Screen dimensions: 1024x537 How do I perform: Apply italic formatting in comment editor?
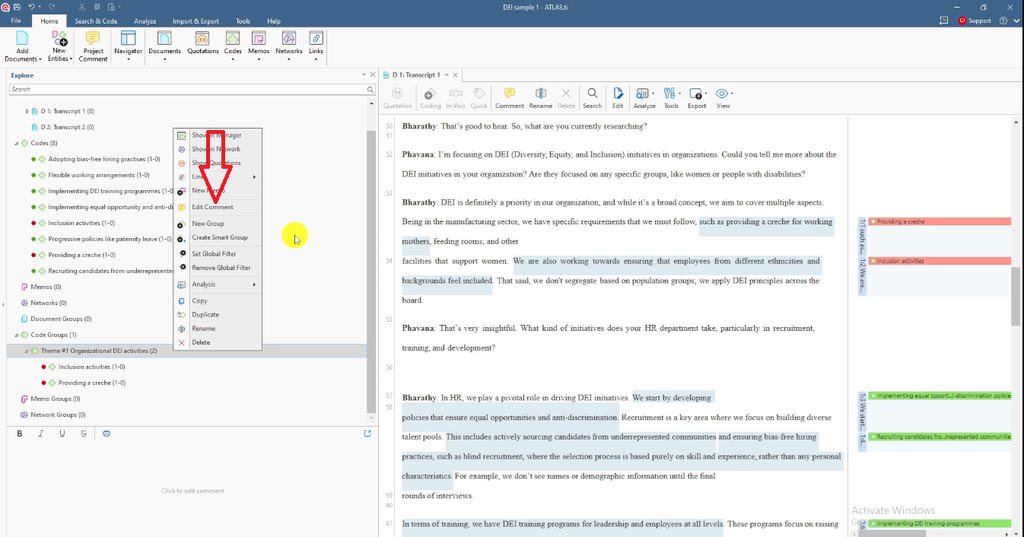(40, 433)
